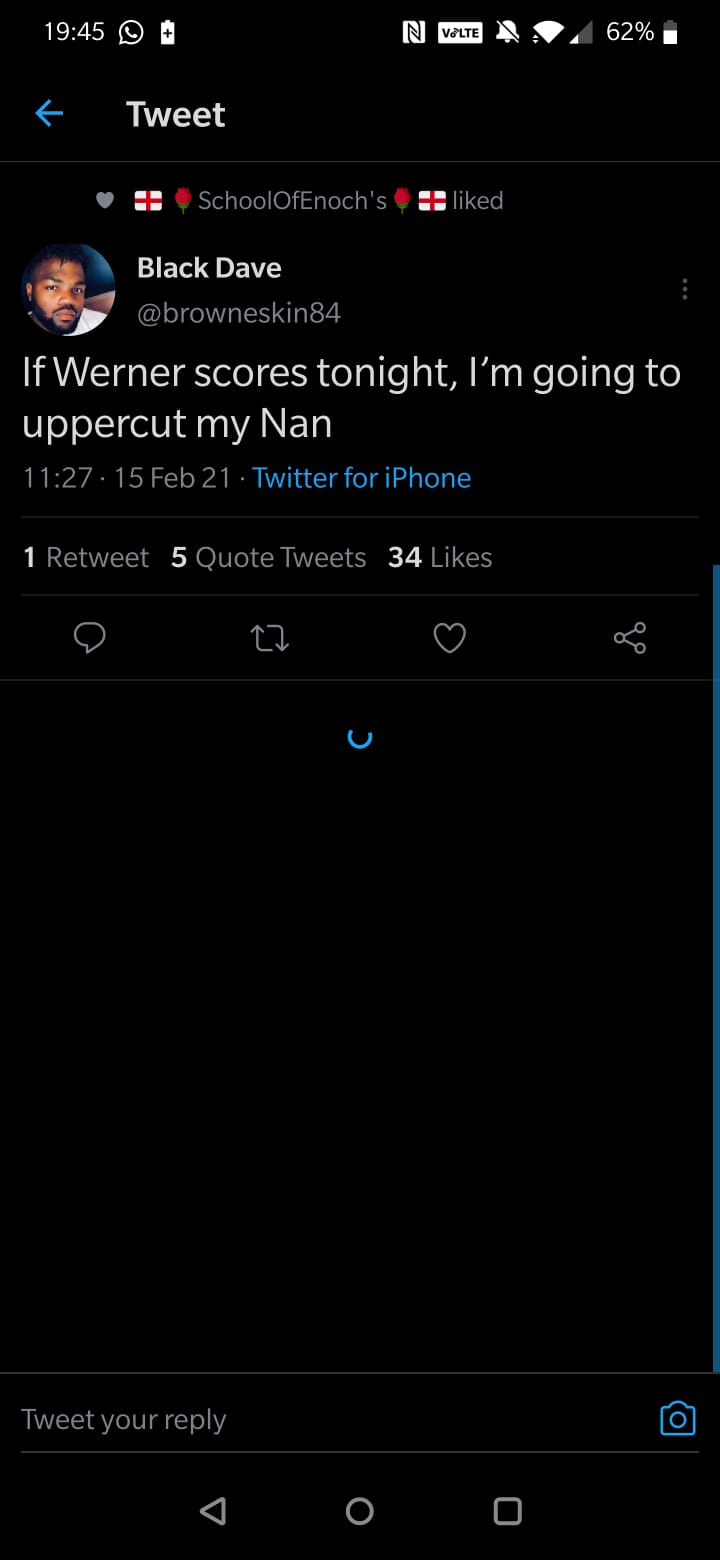Image resolution: width=720 pixels, height=1560 pixels.
Task: Open the Black Dave display name
Action: (x=209, y=268)
